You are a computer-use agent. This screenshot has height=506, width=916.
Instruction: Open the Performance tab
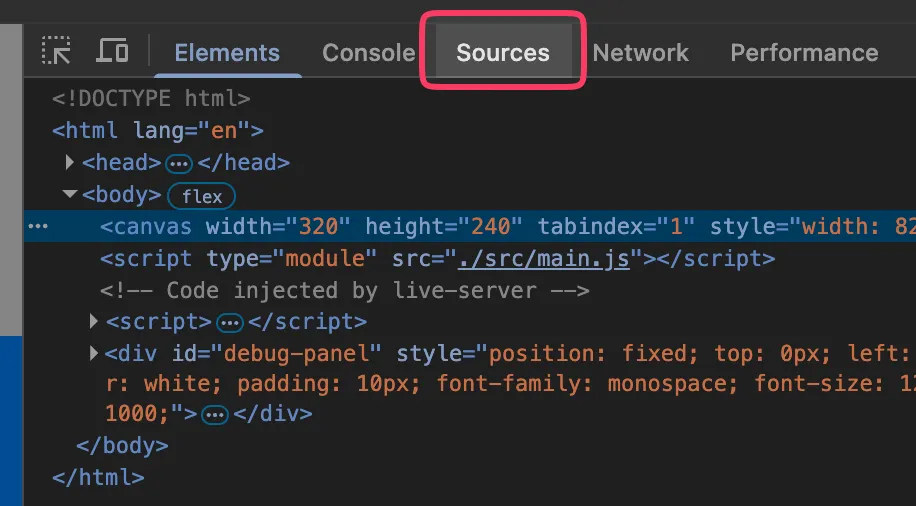pyautogui.click(x=804, y=53)
